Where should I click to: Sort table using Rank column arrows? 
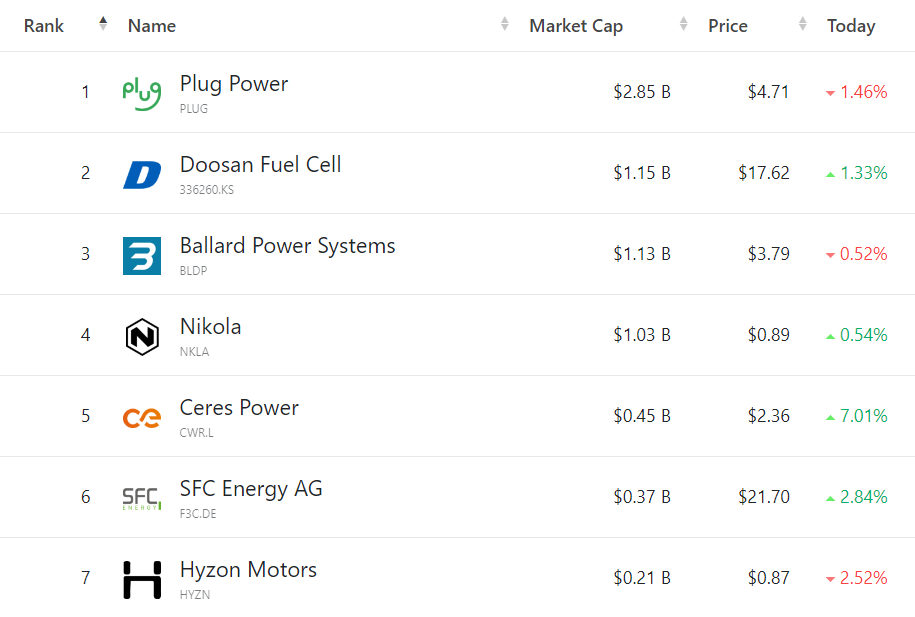pos(103,24)
